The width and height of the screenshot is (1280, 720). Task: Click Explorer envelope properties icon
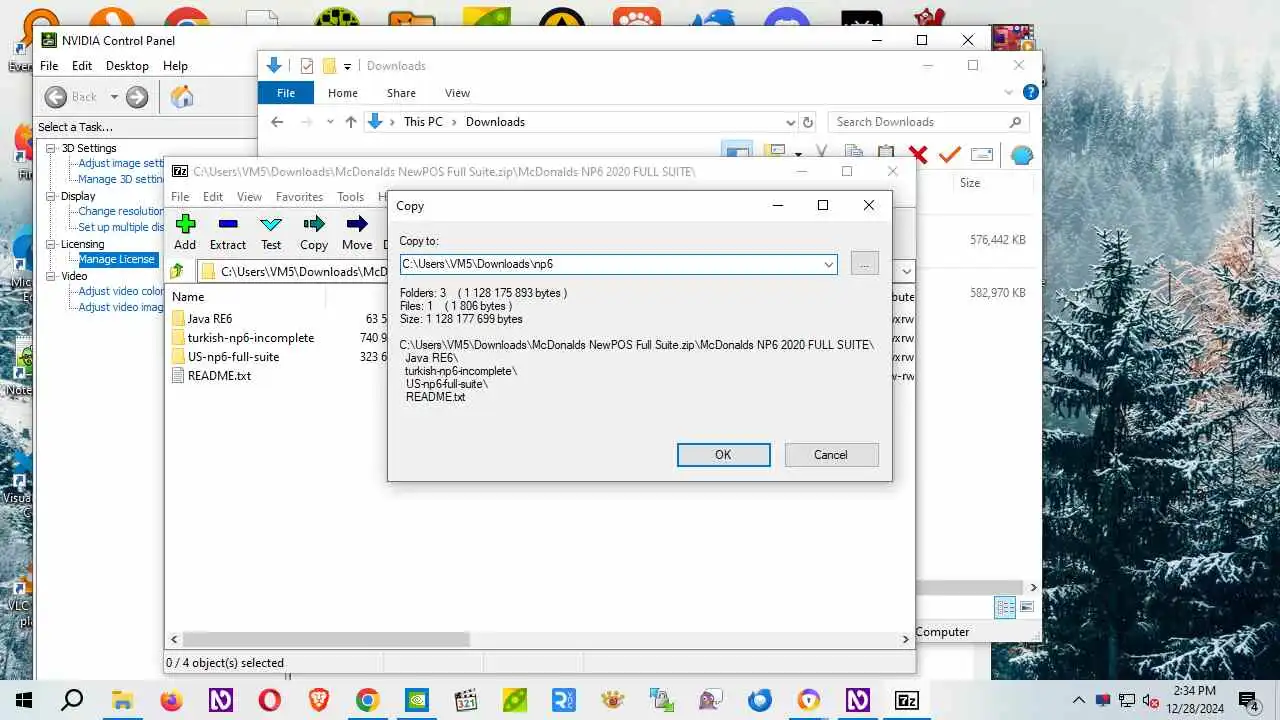point(982,154)
